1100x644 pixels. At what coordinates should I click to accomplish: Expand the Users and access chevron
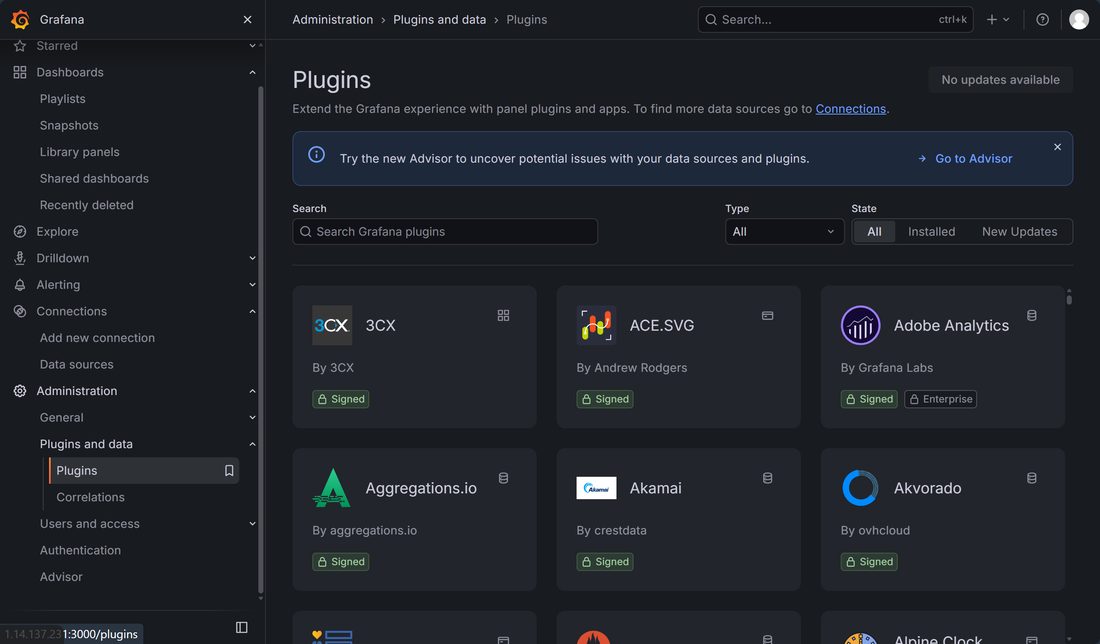click(252, 524)
